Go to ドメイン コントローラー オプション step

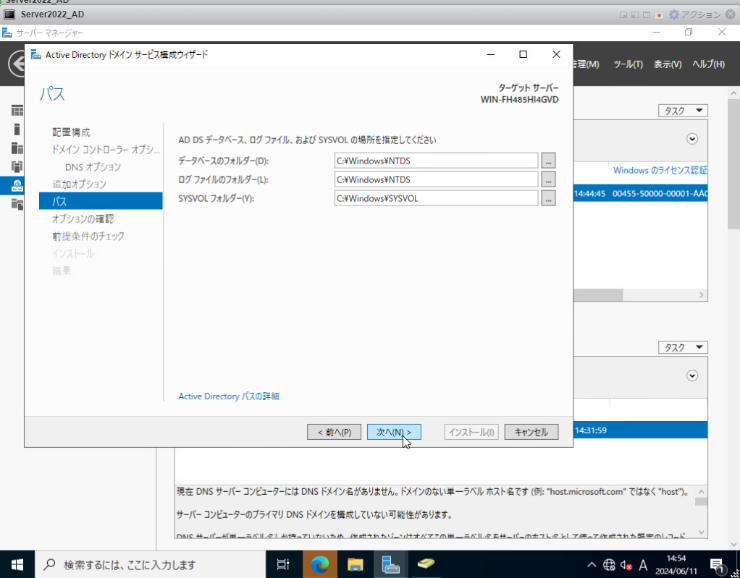point(106,150)
